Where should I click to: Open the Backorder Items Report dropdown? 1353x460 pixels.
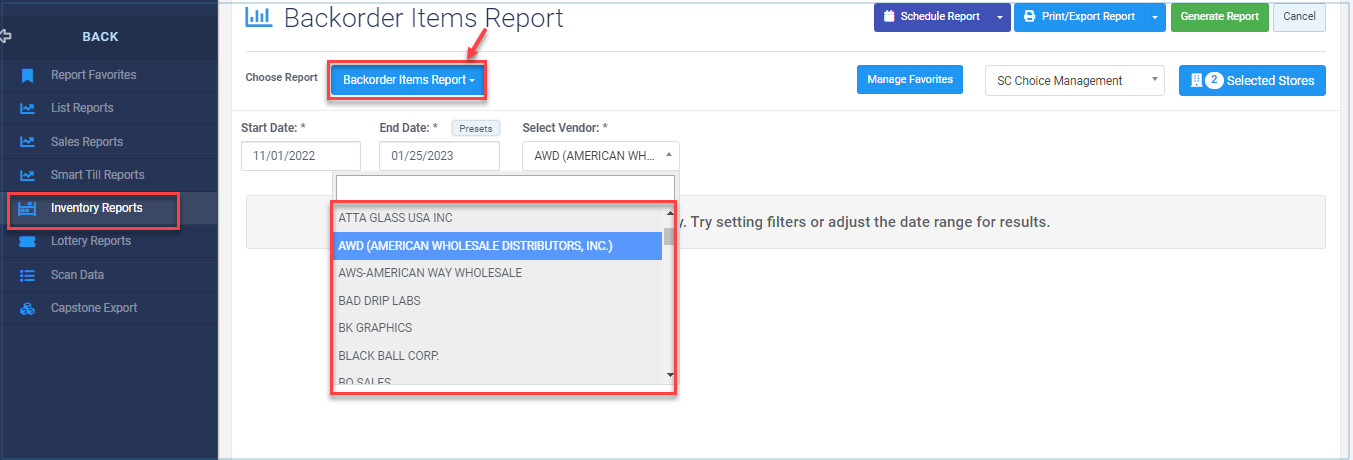408,80
